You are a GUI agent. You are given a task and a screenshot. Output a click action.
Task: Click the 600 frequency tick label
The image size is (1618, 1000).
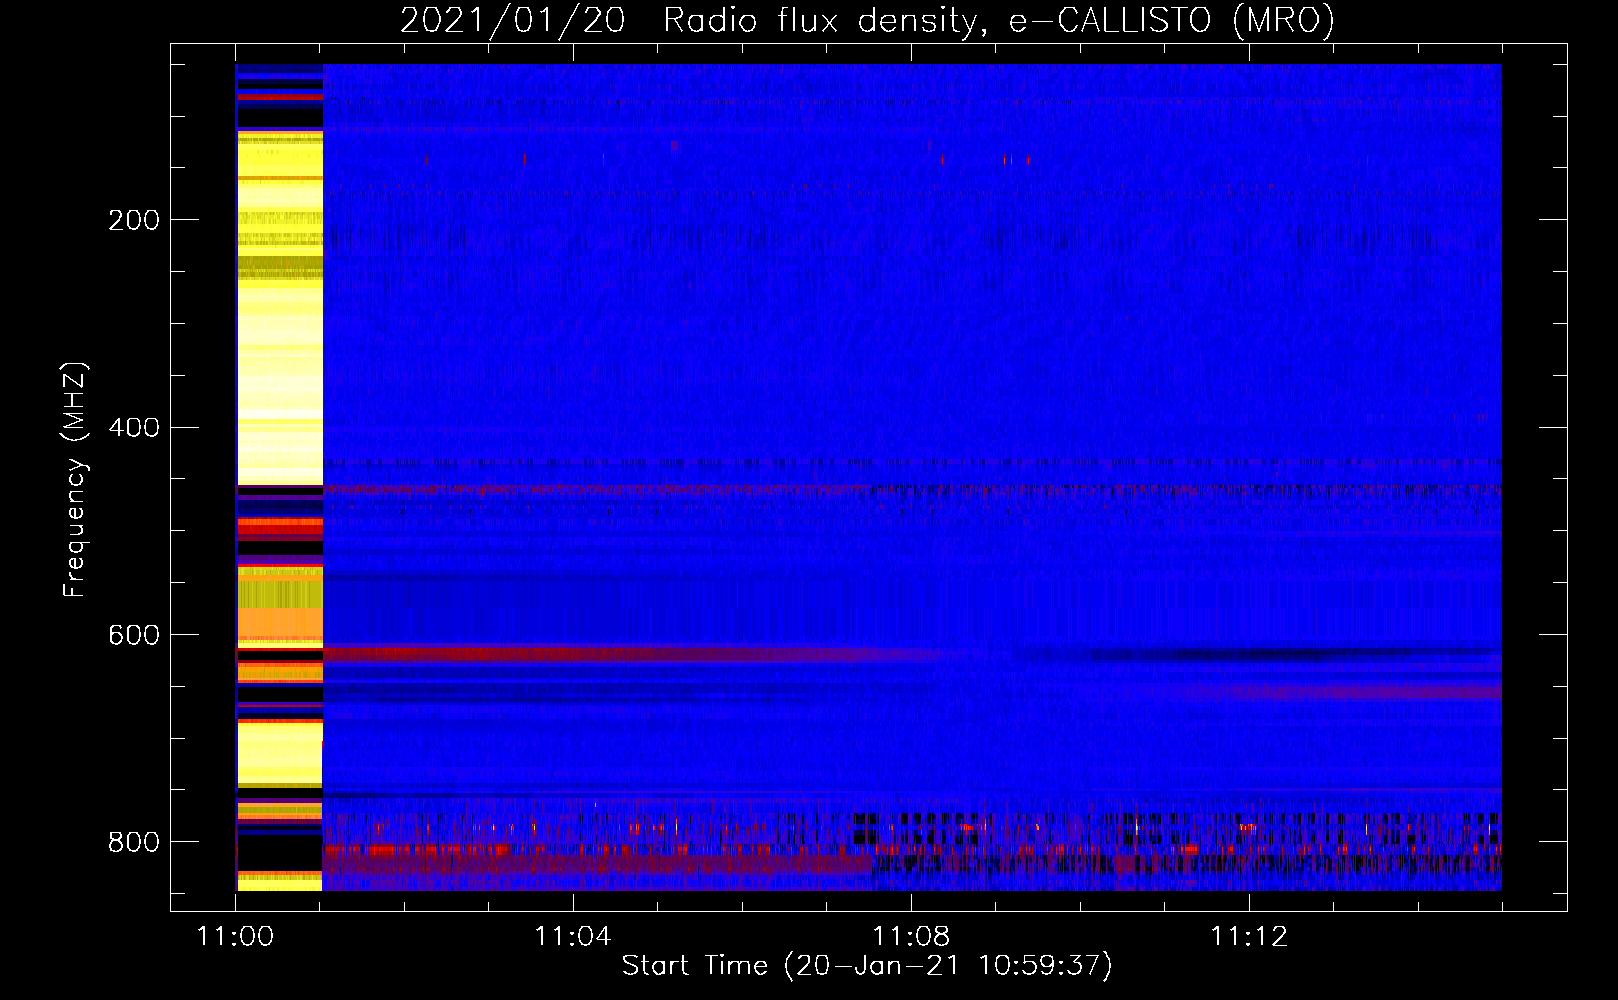pos(134,636)
